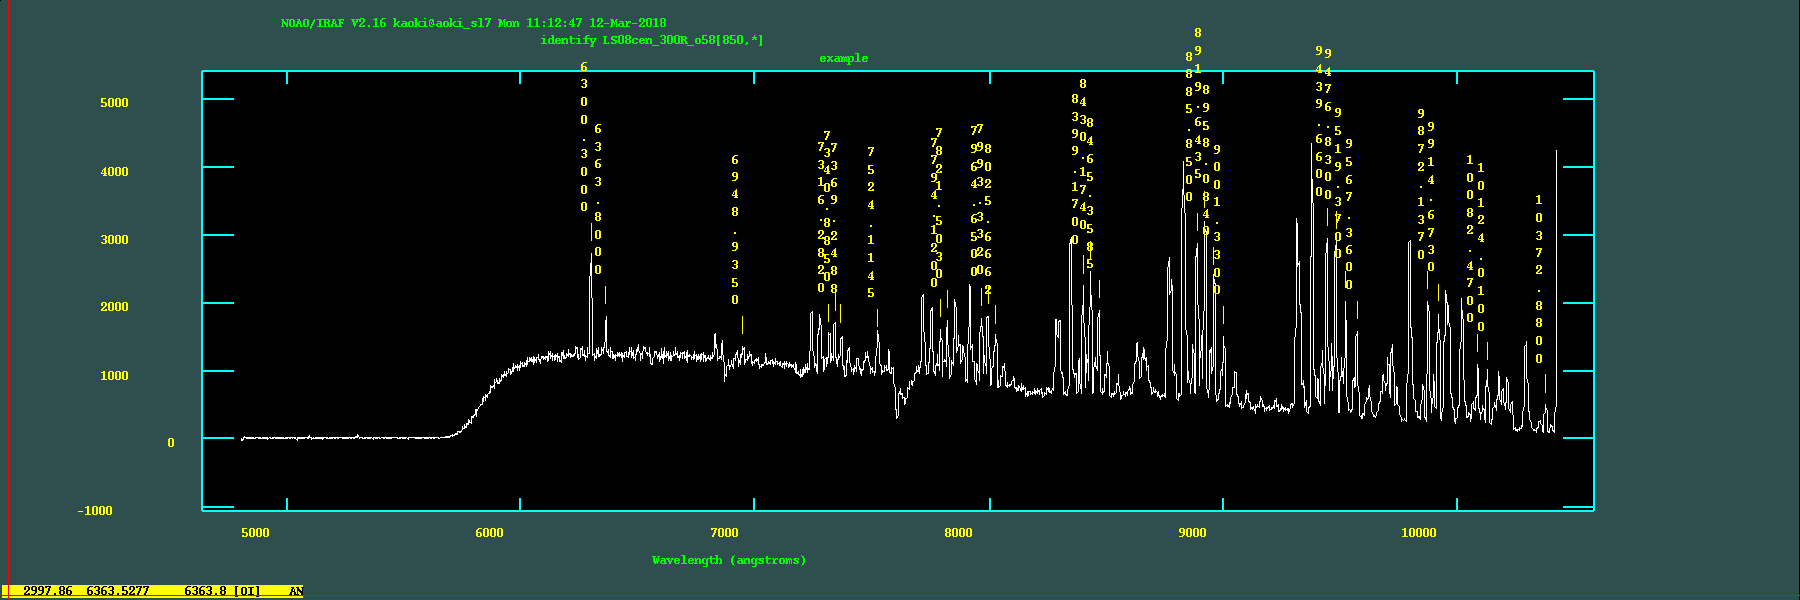This screenshot has width=1800, height=600.
Task: Click the 10000 x-axis tick label
Action: coord(1418,533)
